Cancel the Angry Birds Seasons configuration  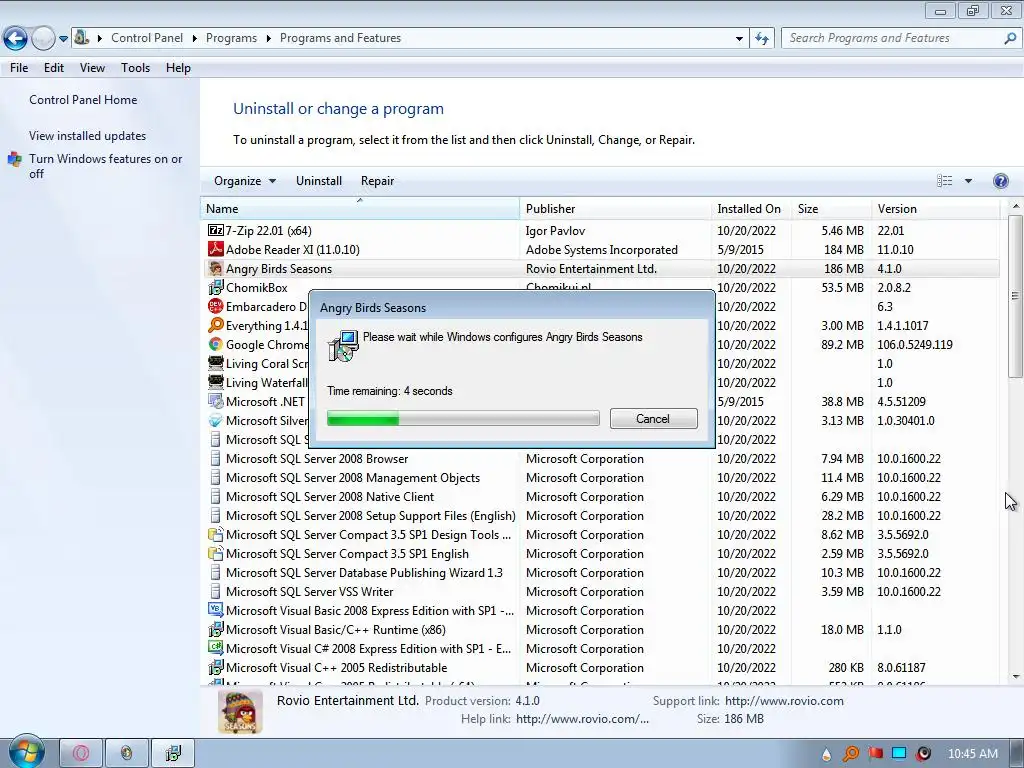pos(653,419)
